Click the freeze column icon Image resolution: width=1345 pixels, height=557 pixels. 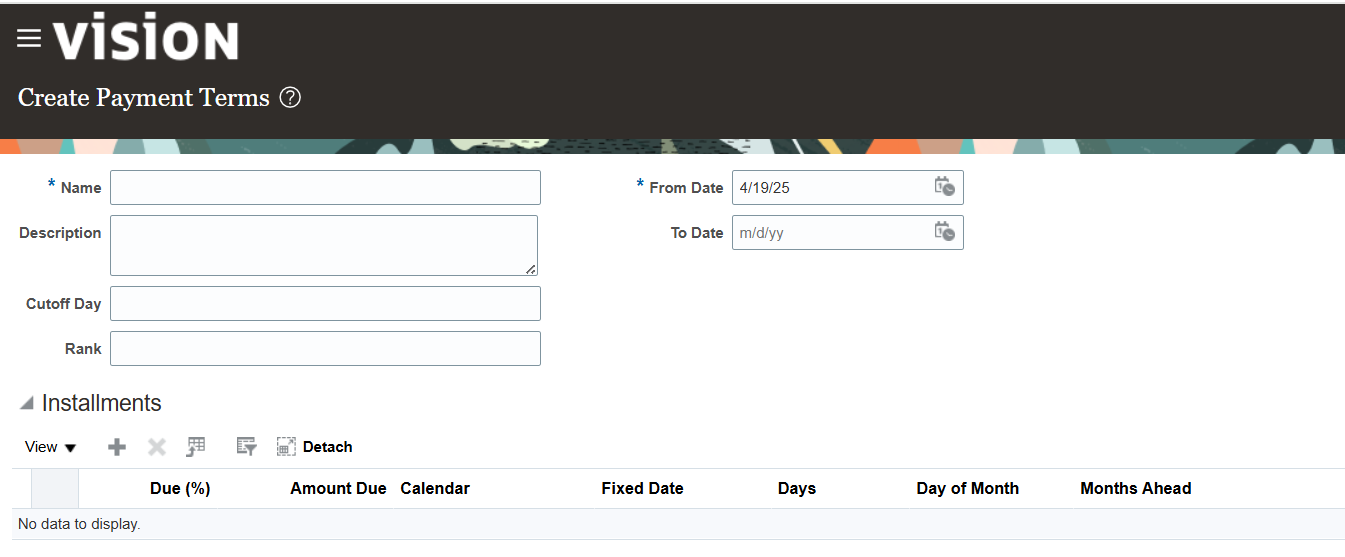tap(196, 447)
